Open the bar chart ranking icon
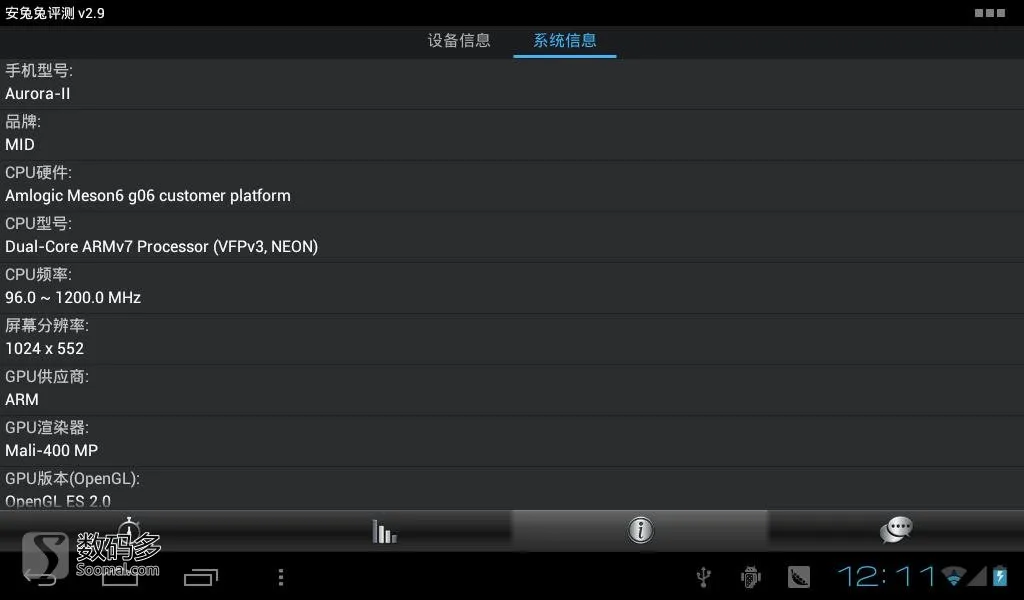The width and height of the screenshot is (1024, 600). point(384,531)
